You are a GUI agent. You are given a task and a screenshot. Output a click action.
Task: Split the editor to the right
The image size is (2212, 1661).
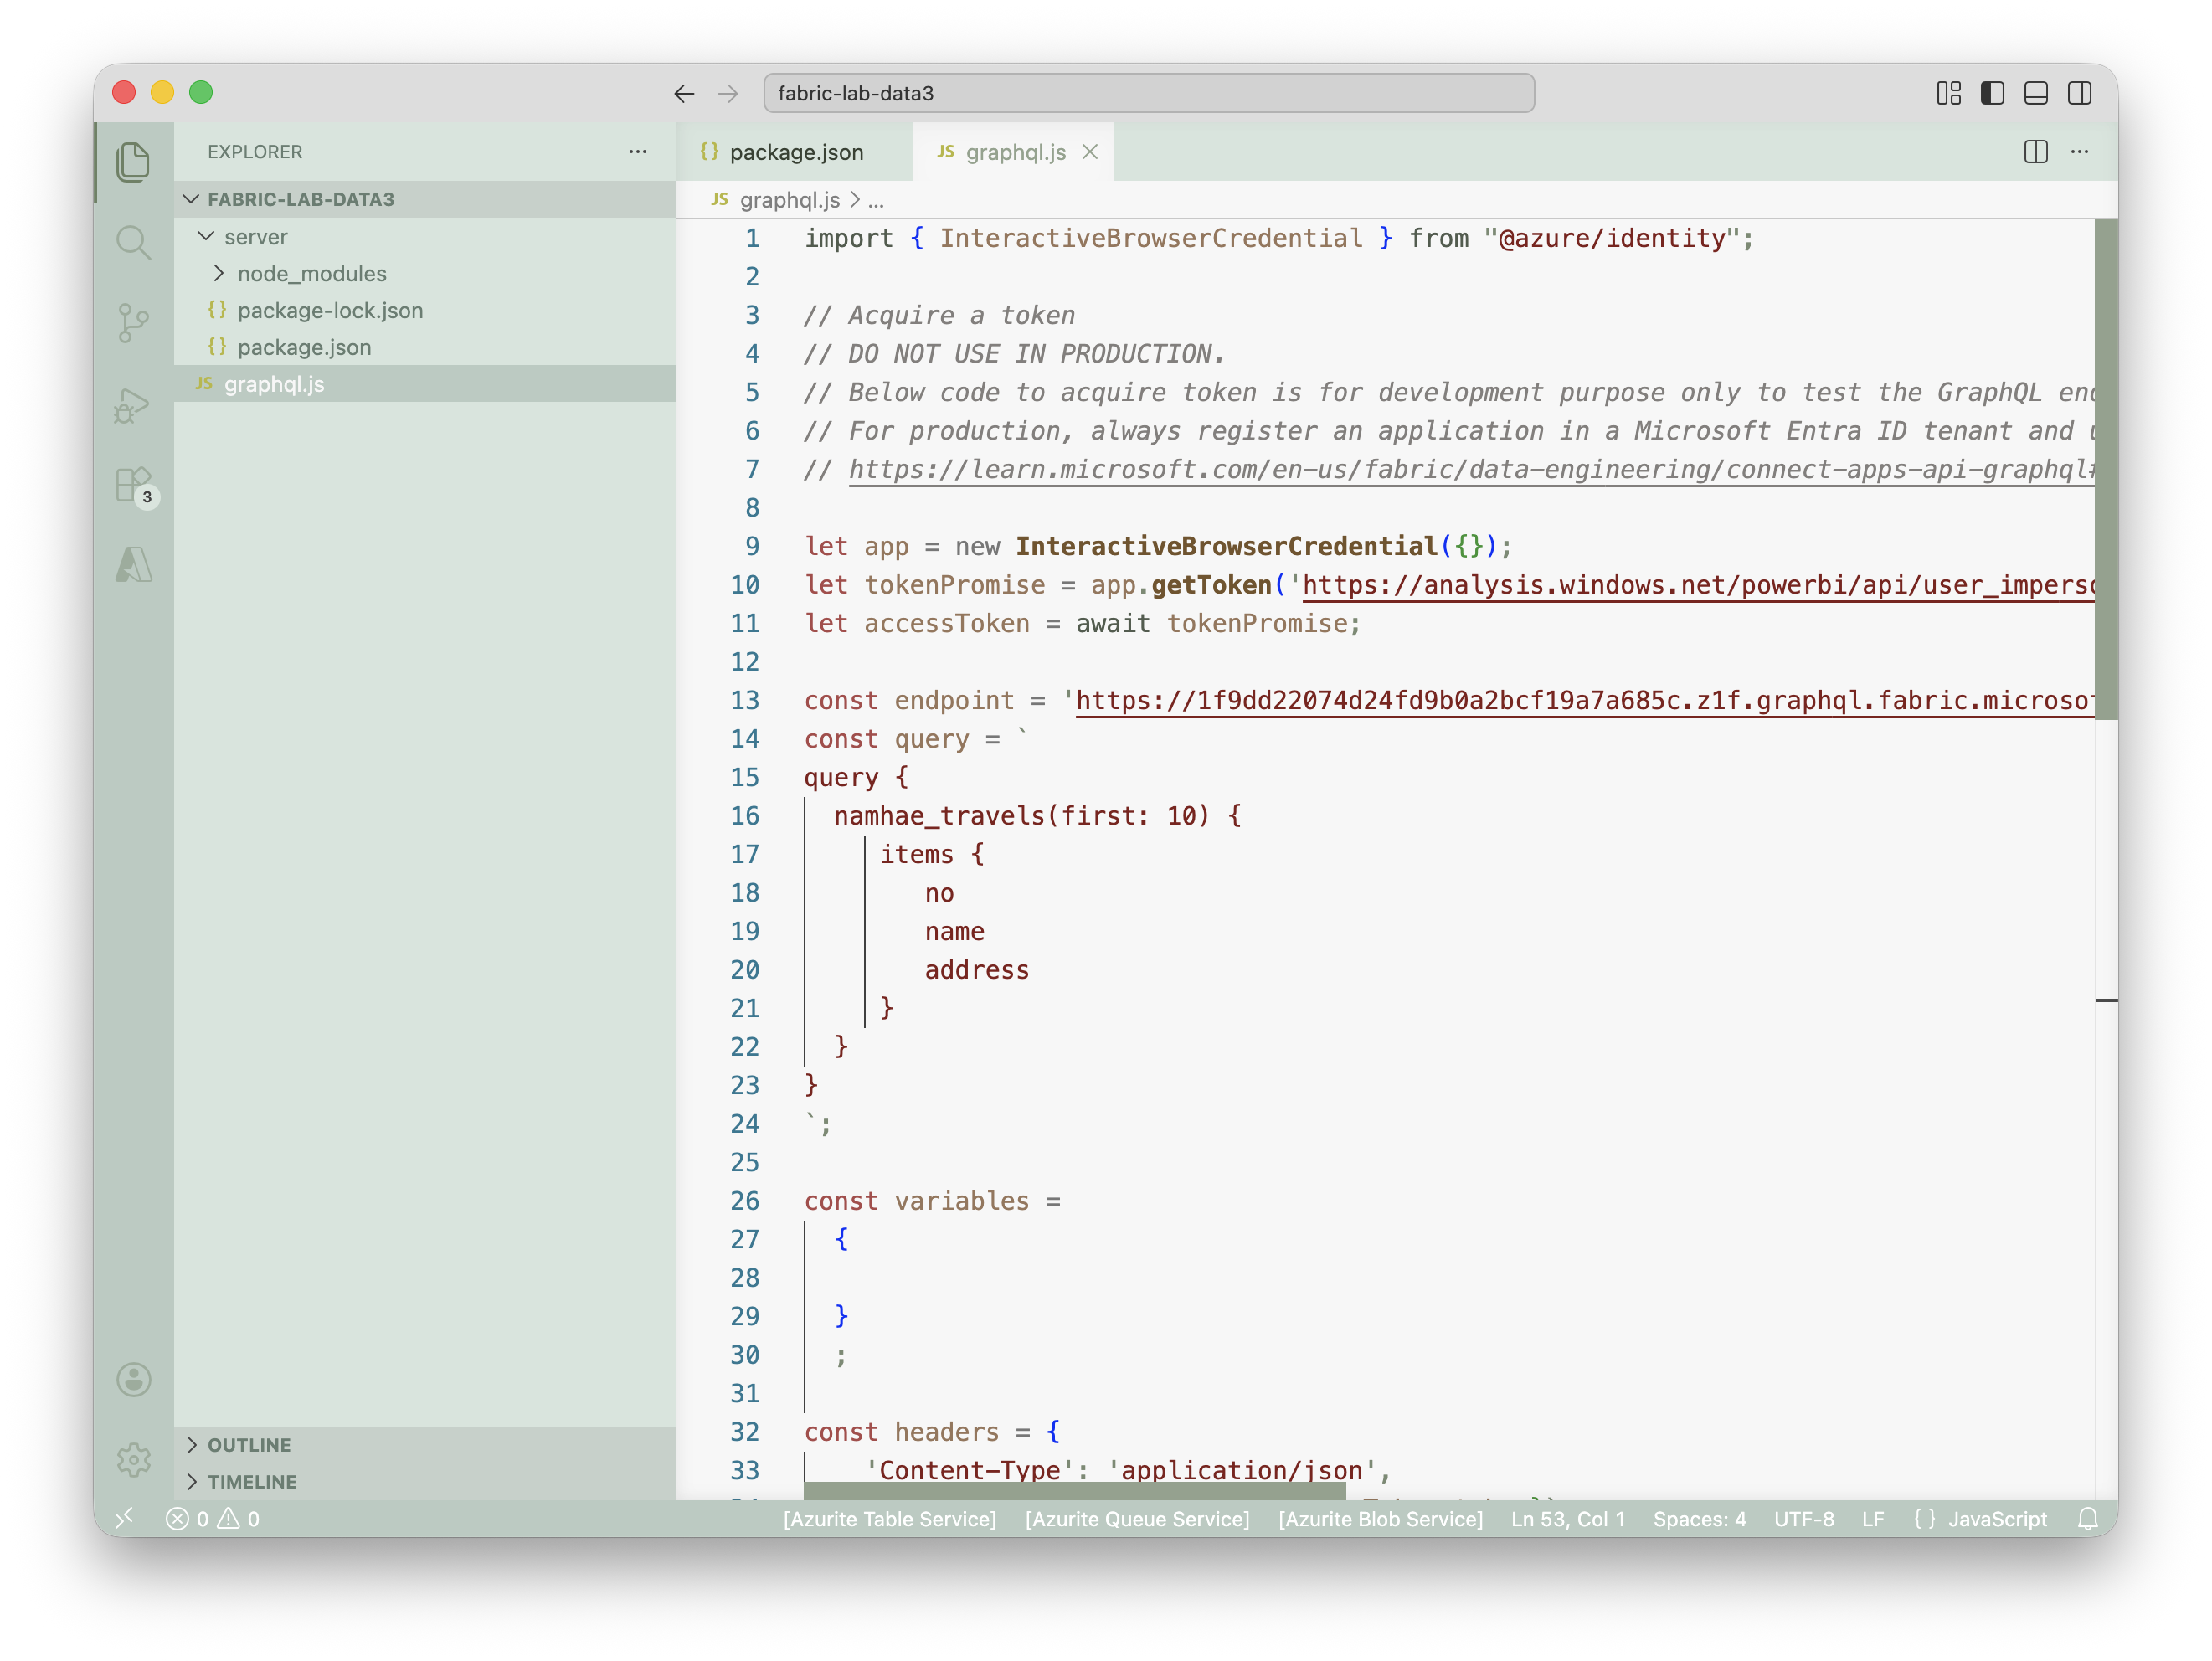(x=2035, y=152)
